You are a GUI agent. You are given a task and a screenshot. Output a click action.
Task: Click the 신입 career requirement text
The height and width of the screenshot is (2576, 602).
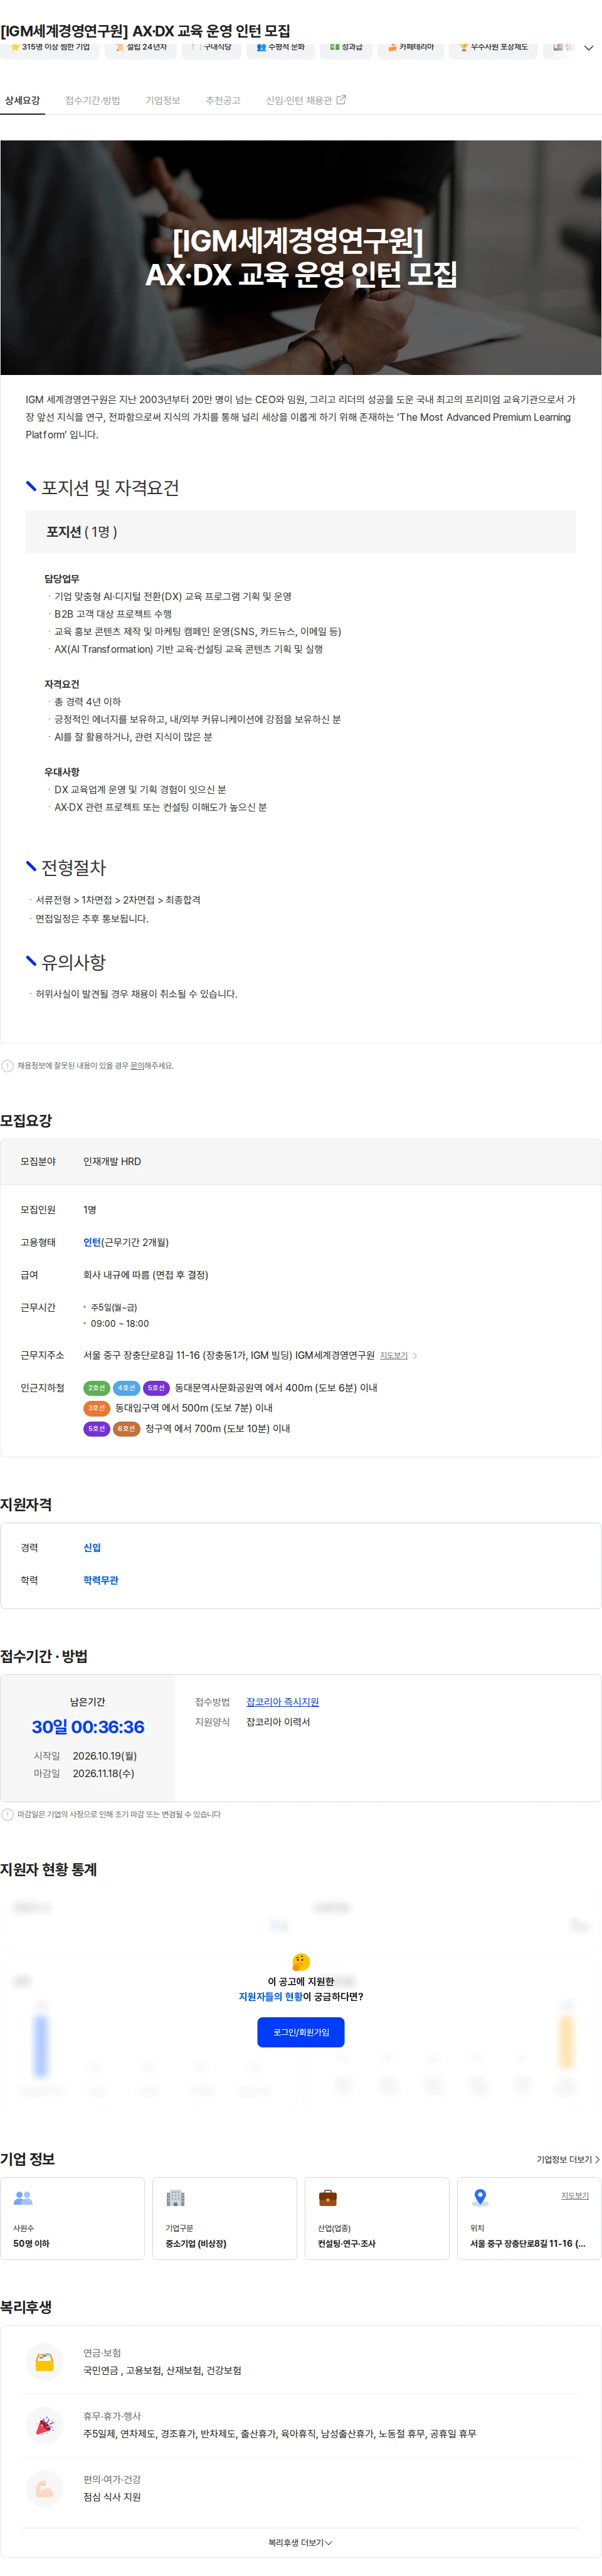[x=92, y=1547]
